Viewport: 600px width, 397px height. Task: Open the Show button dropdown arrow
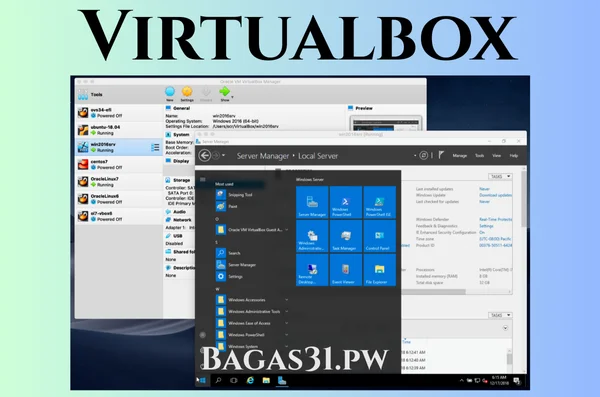point(232,97)
